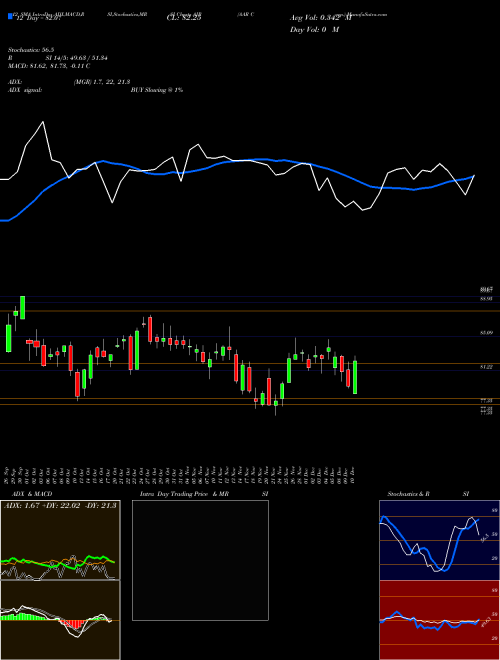Open the blue-background Stochastics chart
The height and width of the screenshot is (660, 500).
pos(439,540)
